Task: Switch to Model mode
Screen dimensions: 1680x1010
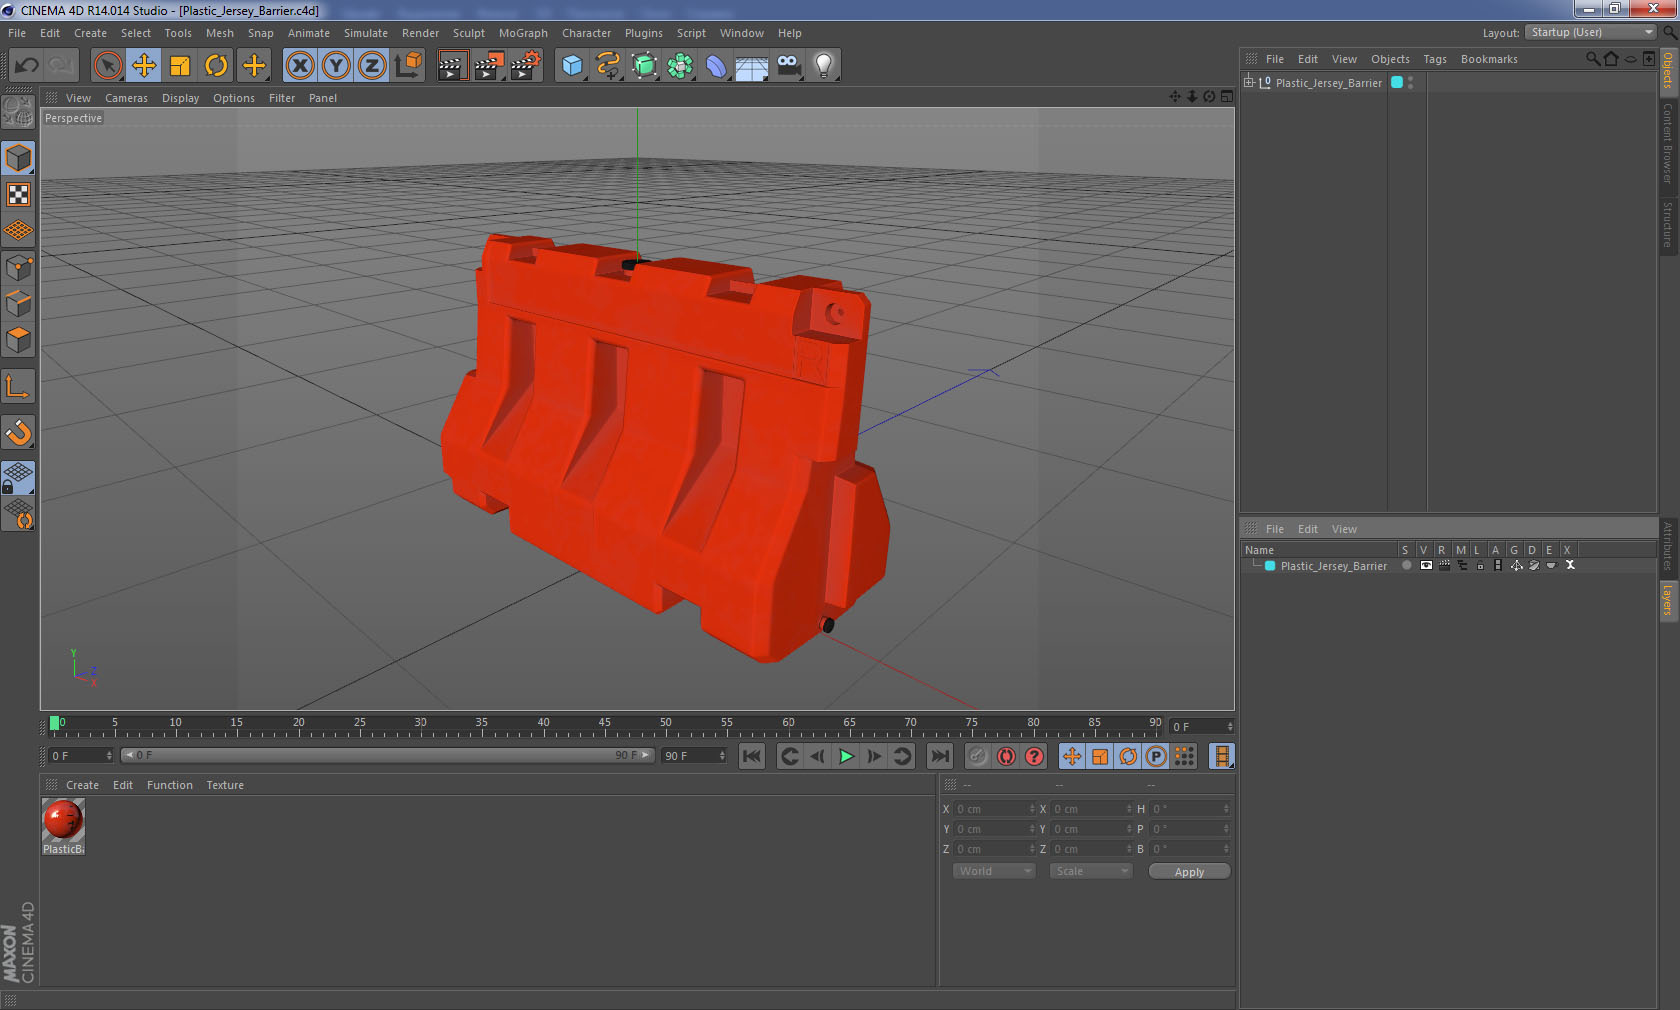Action: pos(18,158)
